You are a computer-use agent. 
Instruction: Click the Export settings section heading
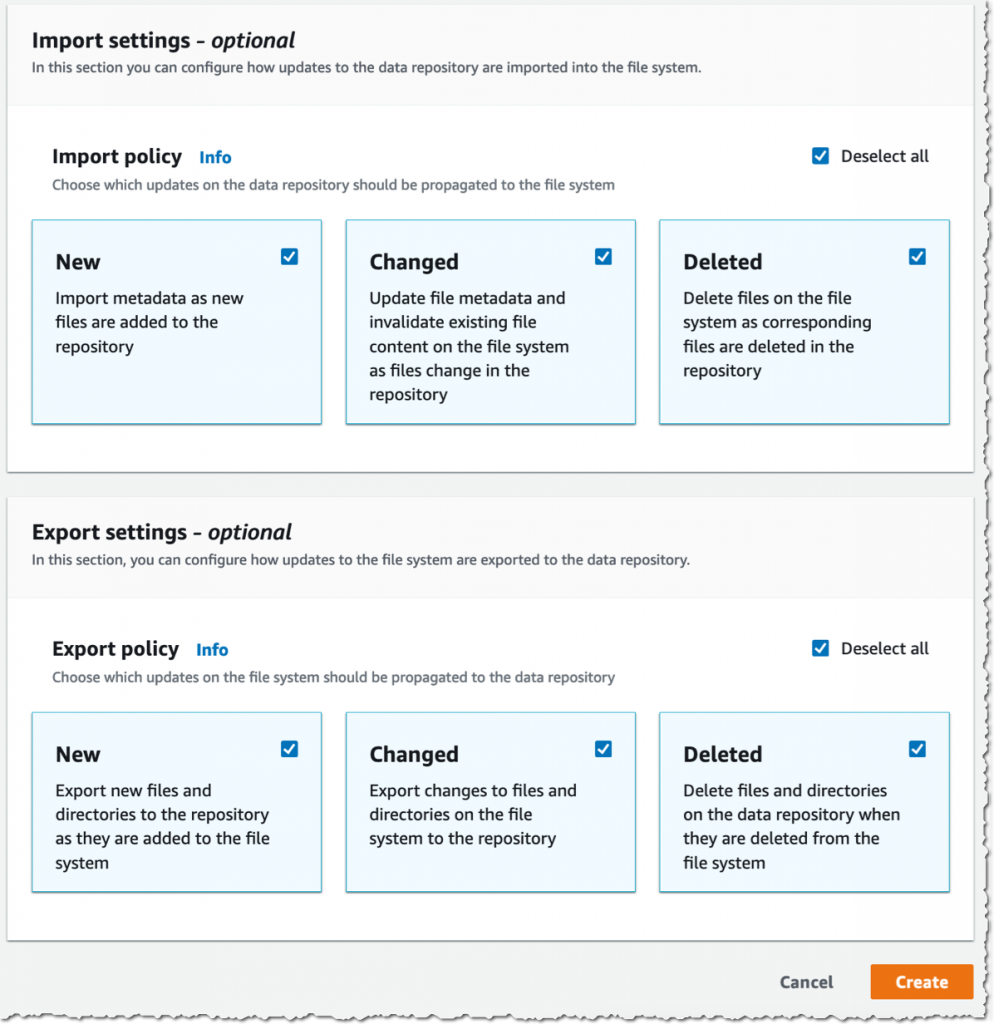pyautogui.click(x=162, y=532)
